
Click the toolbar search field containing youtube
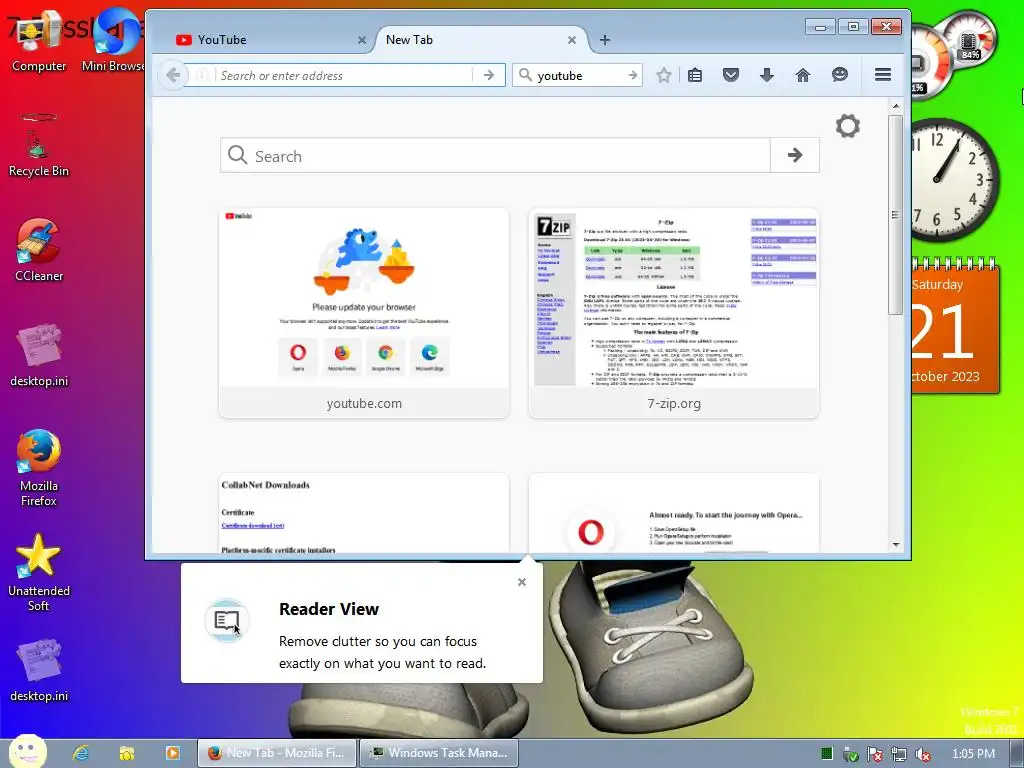pos(578,75)
